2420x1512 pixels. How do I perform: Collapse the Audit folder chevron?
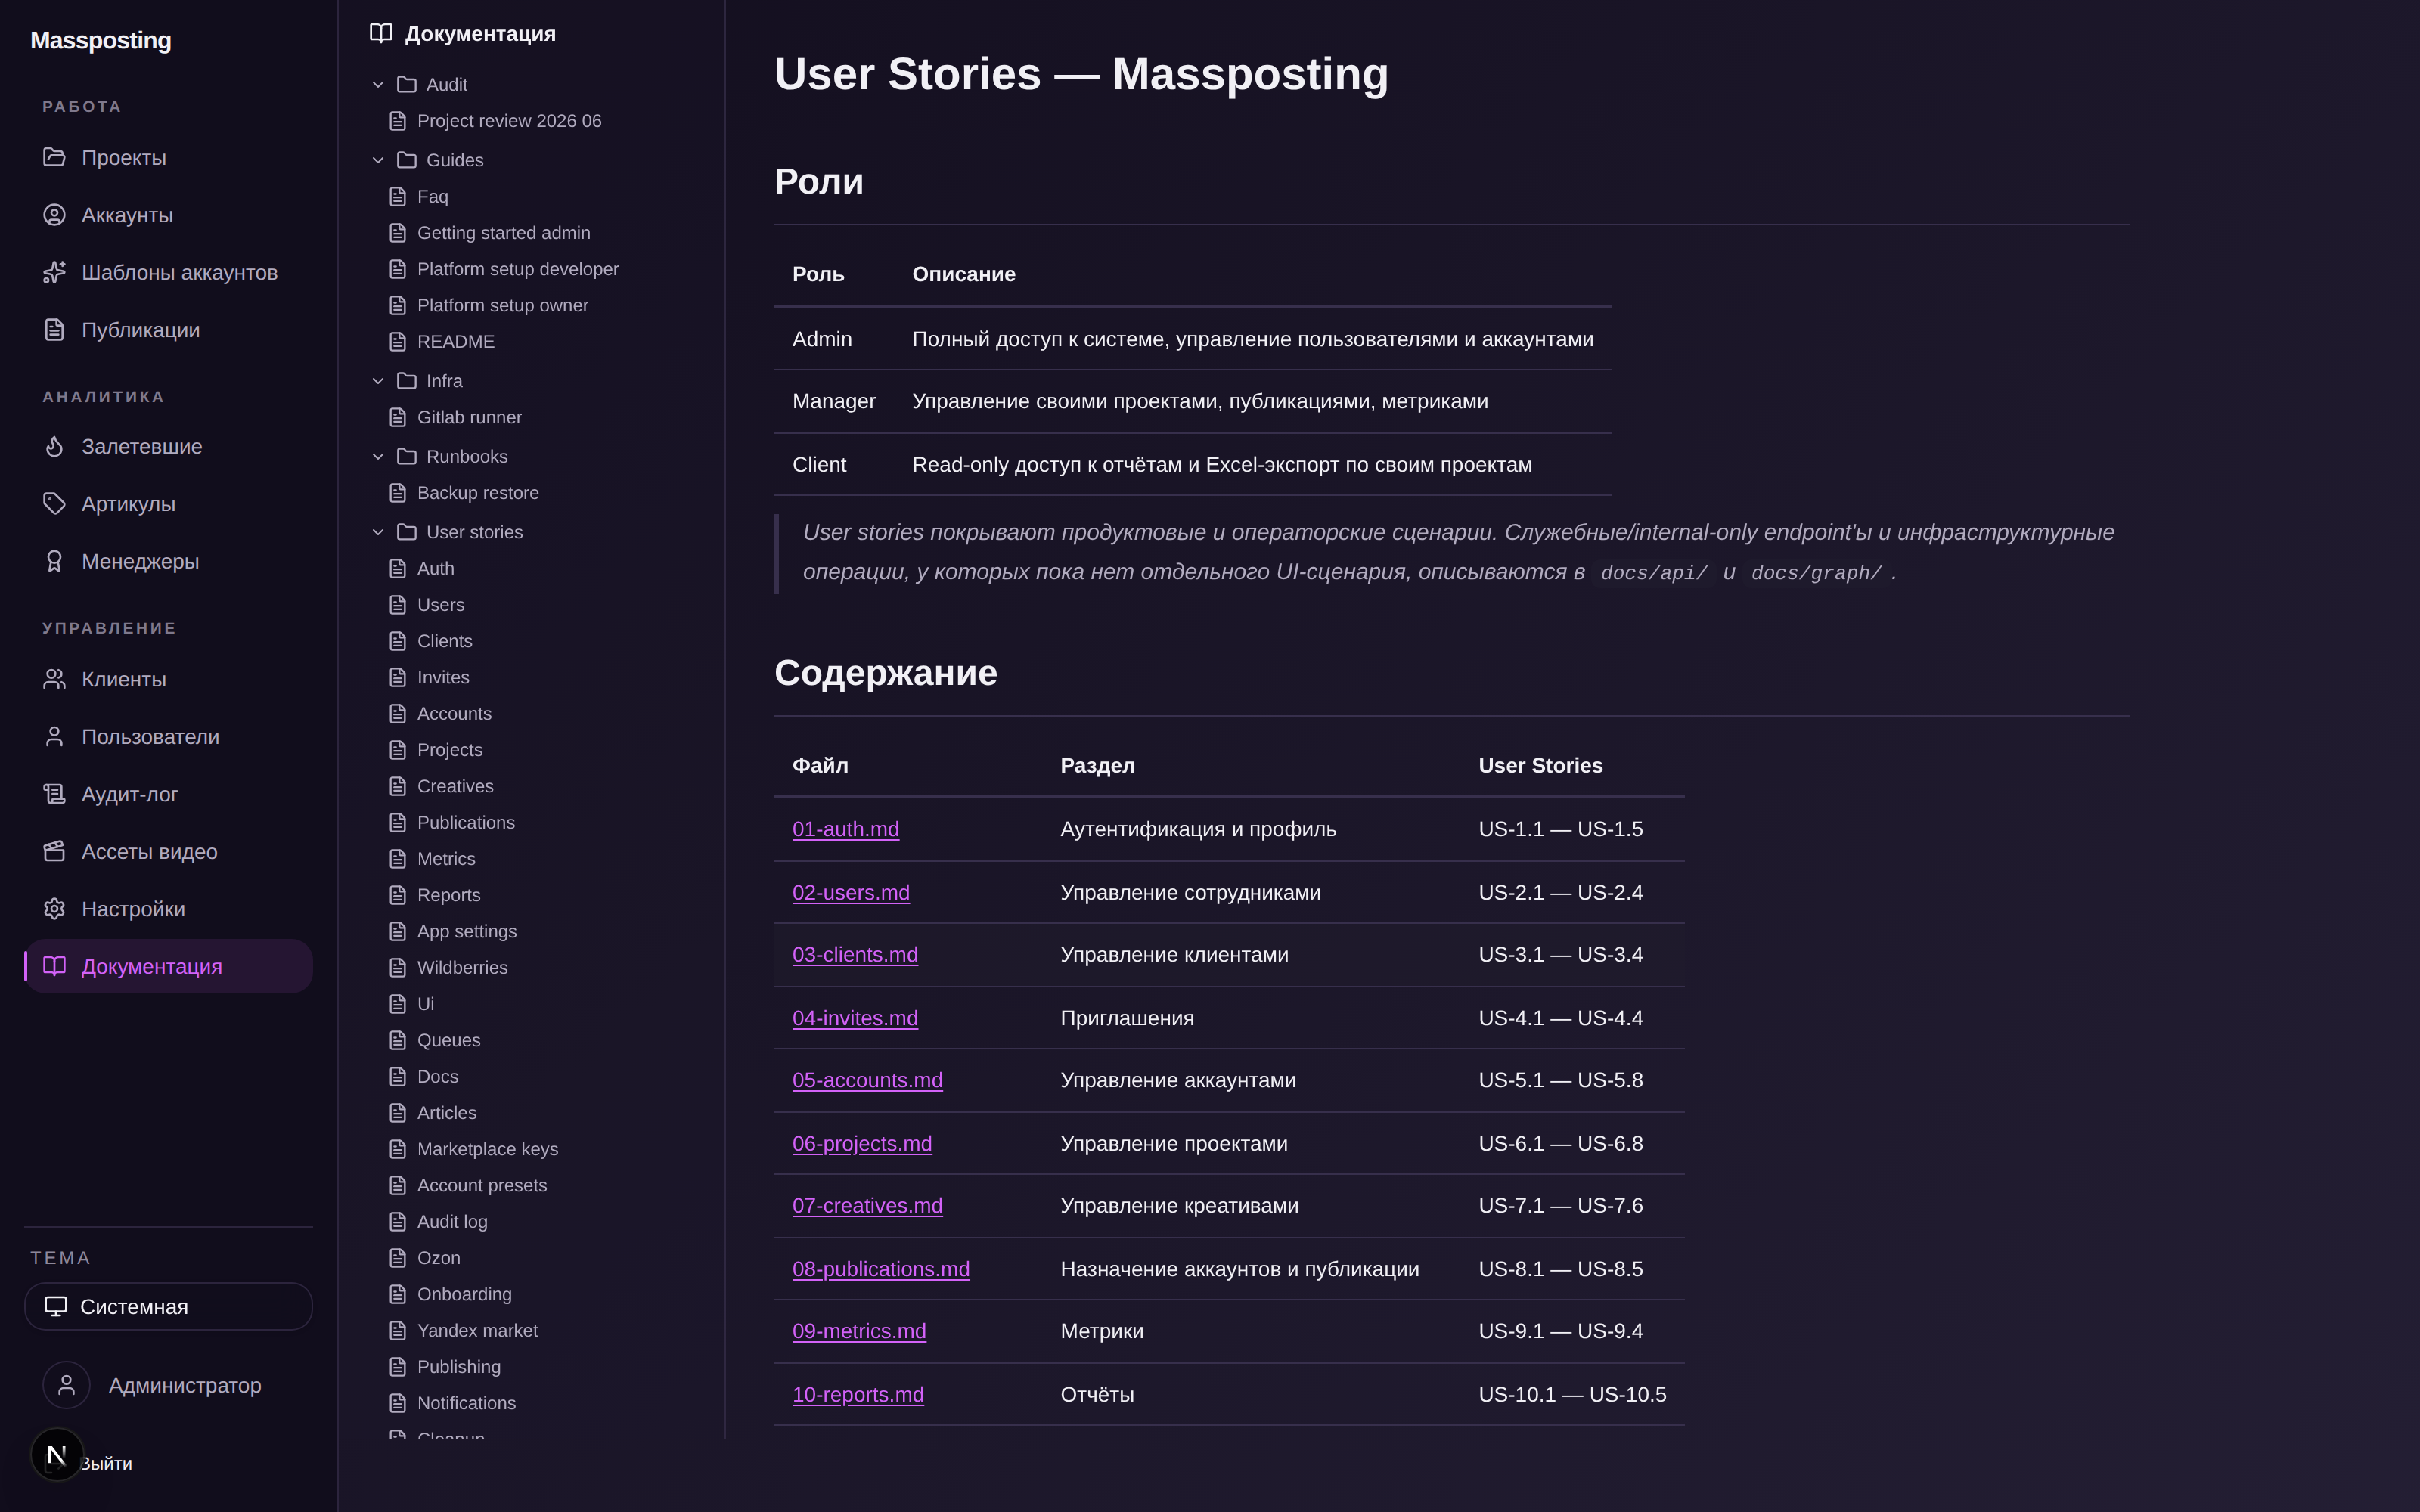click(x=378, y=85)
